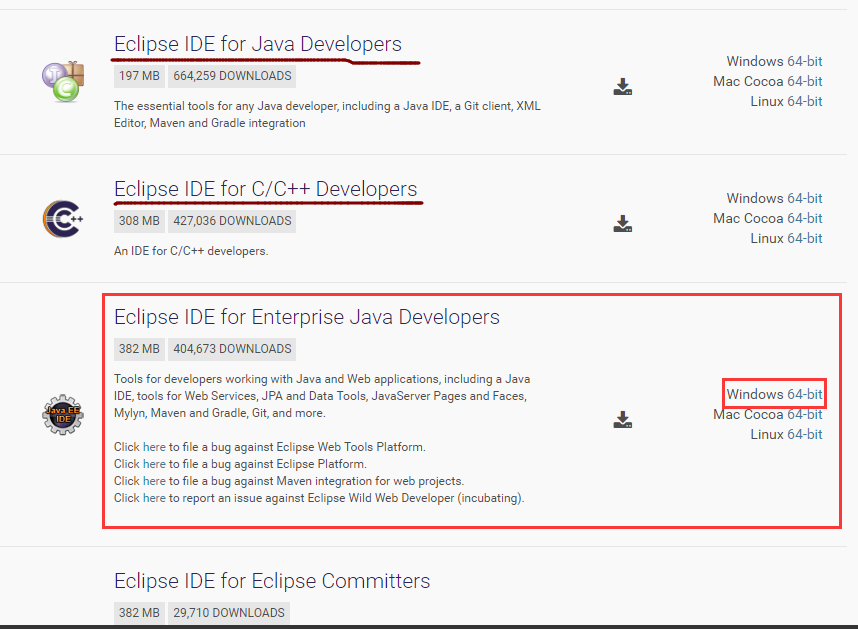Open Eclipse IDE for C/C++ Developers title
The image size is (858, 629).
pyautogui.click(x=265, y=189)
